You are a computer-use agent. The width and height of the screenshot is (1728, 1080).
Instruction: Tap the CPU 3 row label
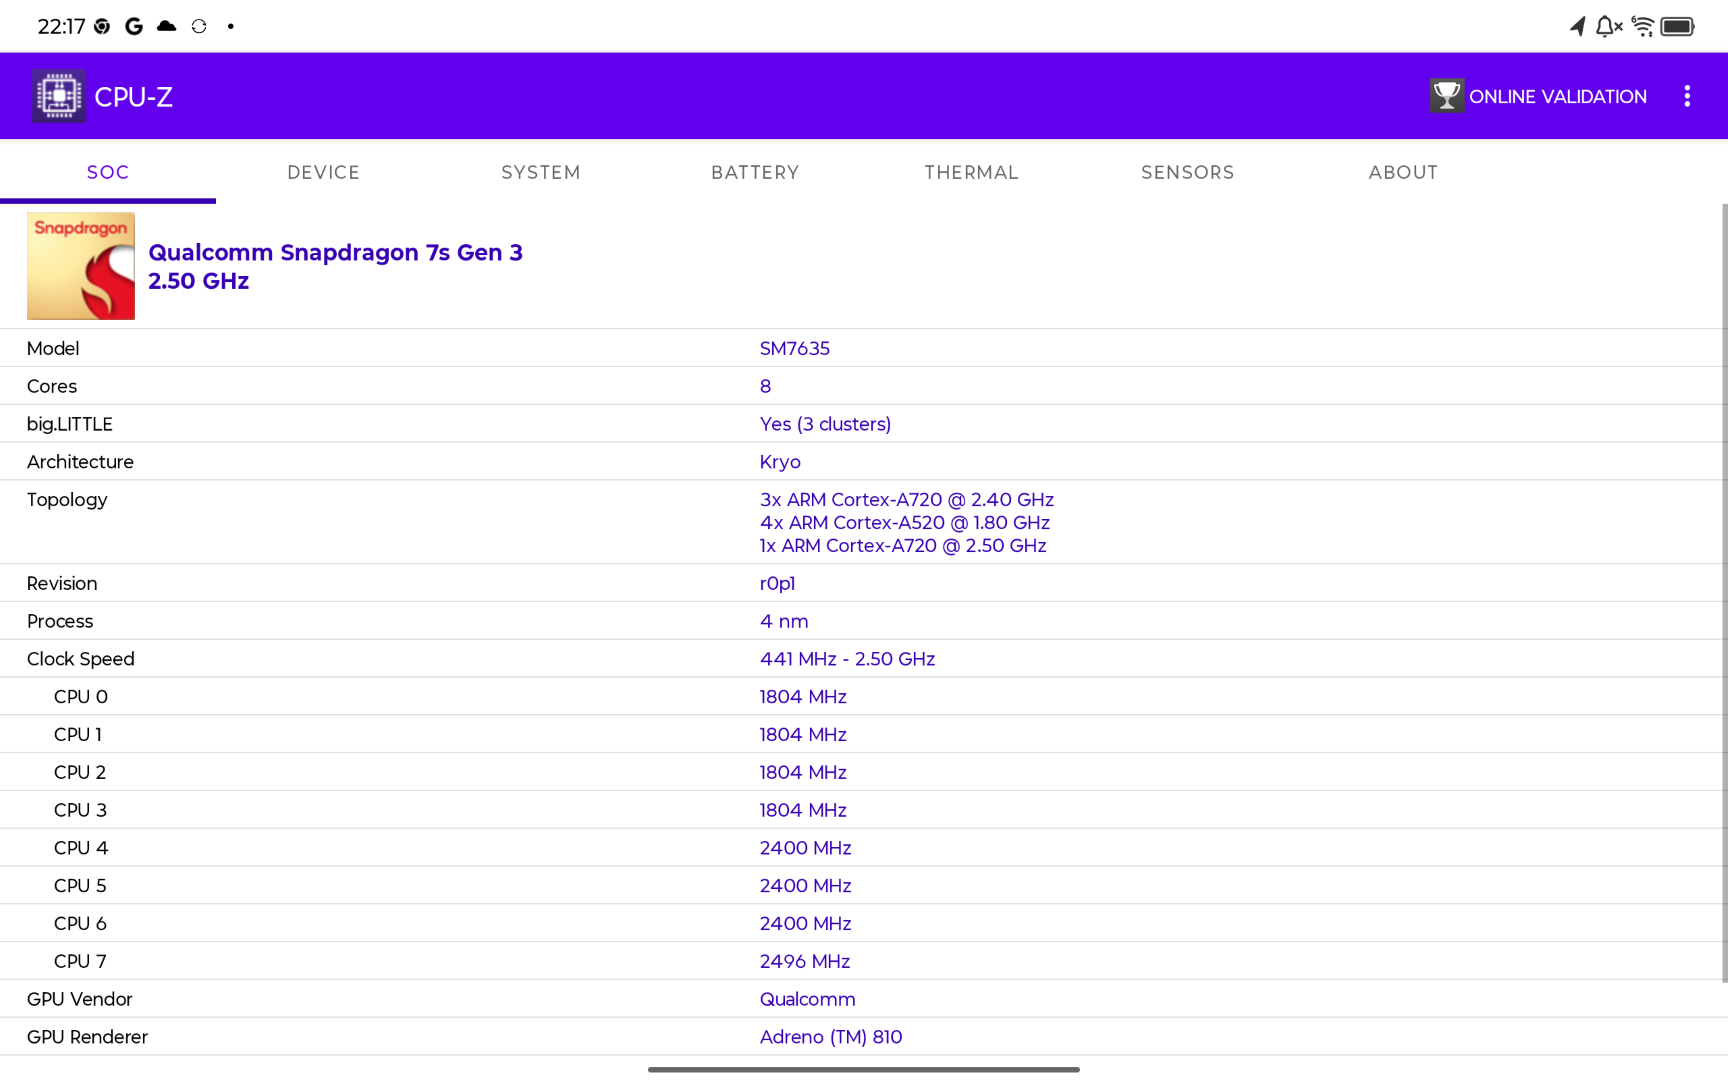(80, 810)
